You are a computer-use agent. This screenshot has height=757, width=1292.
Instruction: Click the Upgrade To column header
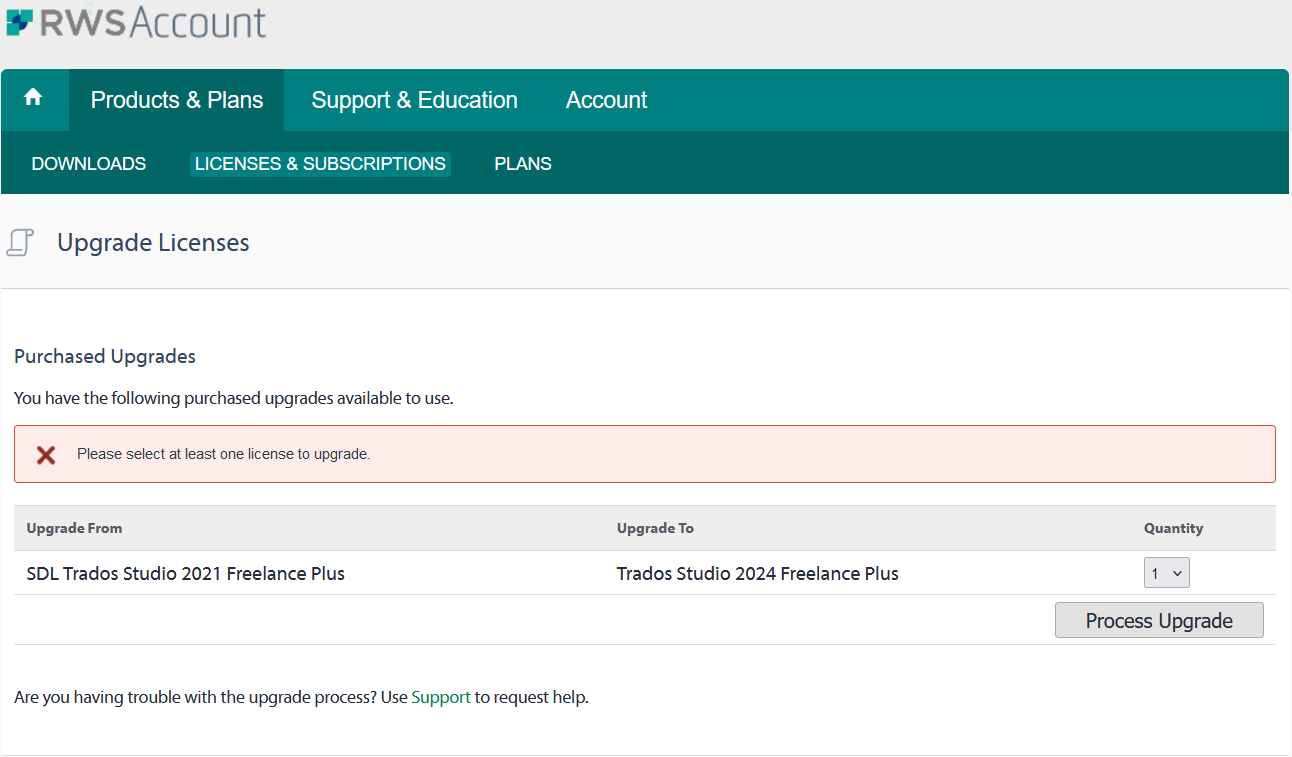click(x=655, y=528)
